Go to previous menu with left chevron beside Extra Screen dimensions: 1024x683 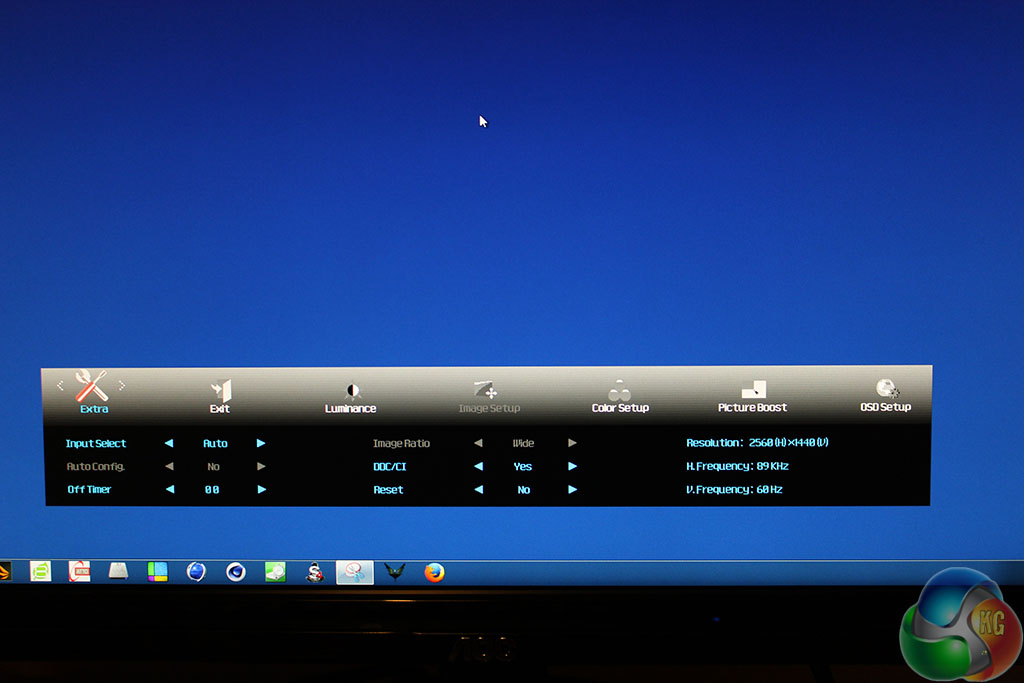pos(60,386)
